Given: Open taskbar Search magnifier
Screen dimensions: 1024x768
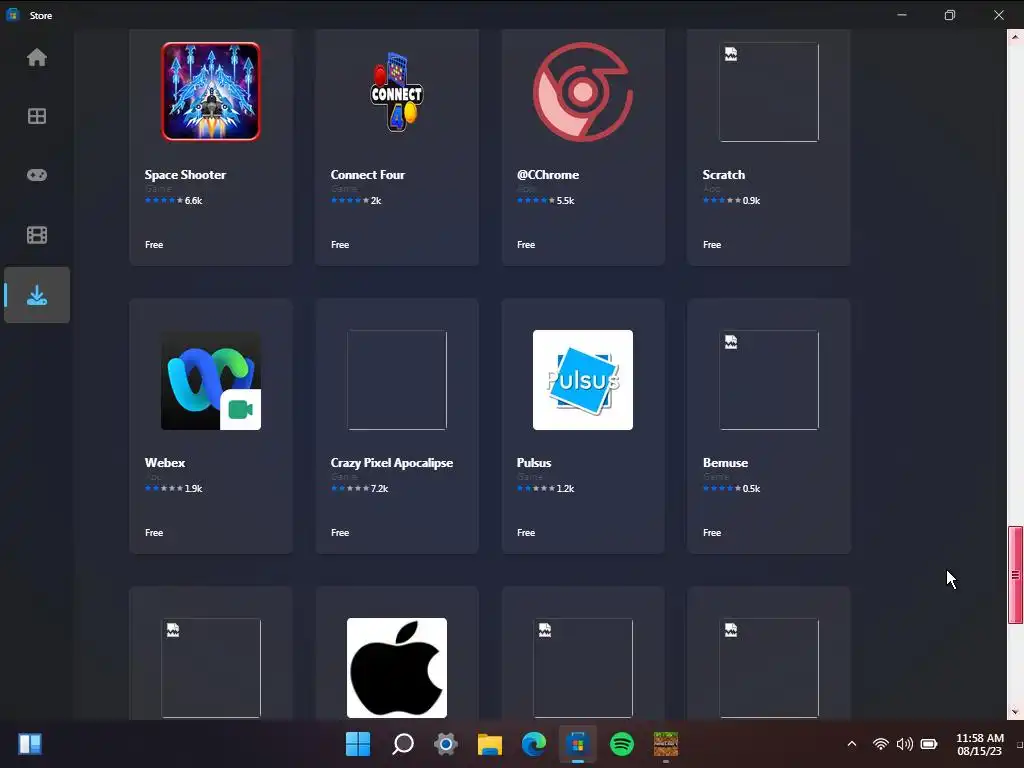Looking at the screenshot, I should point(402,744).
